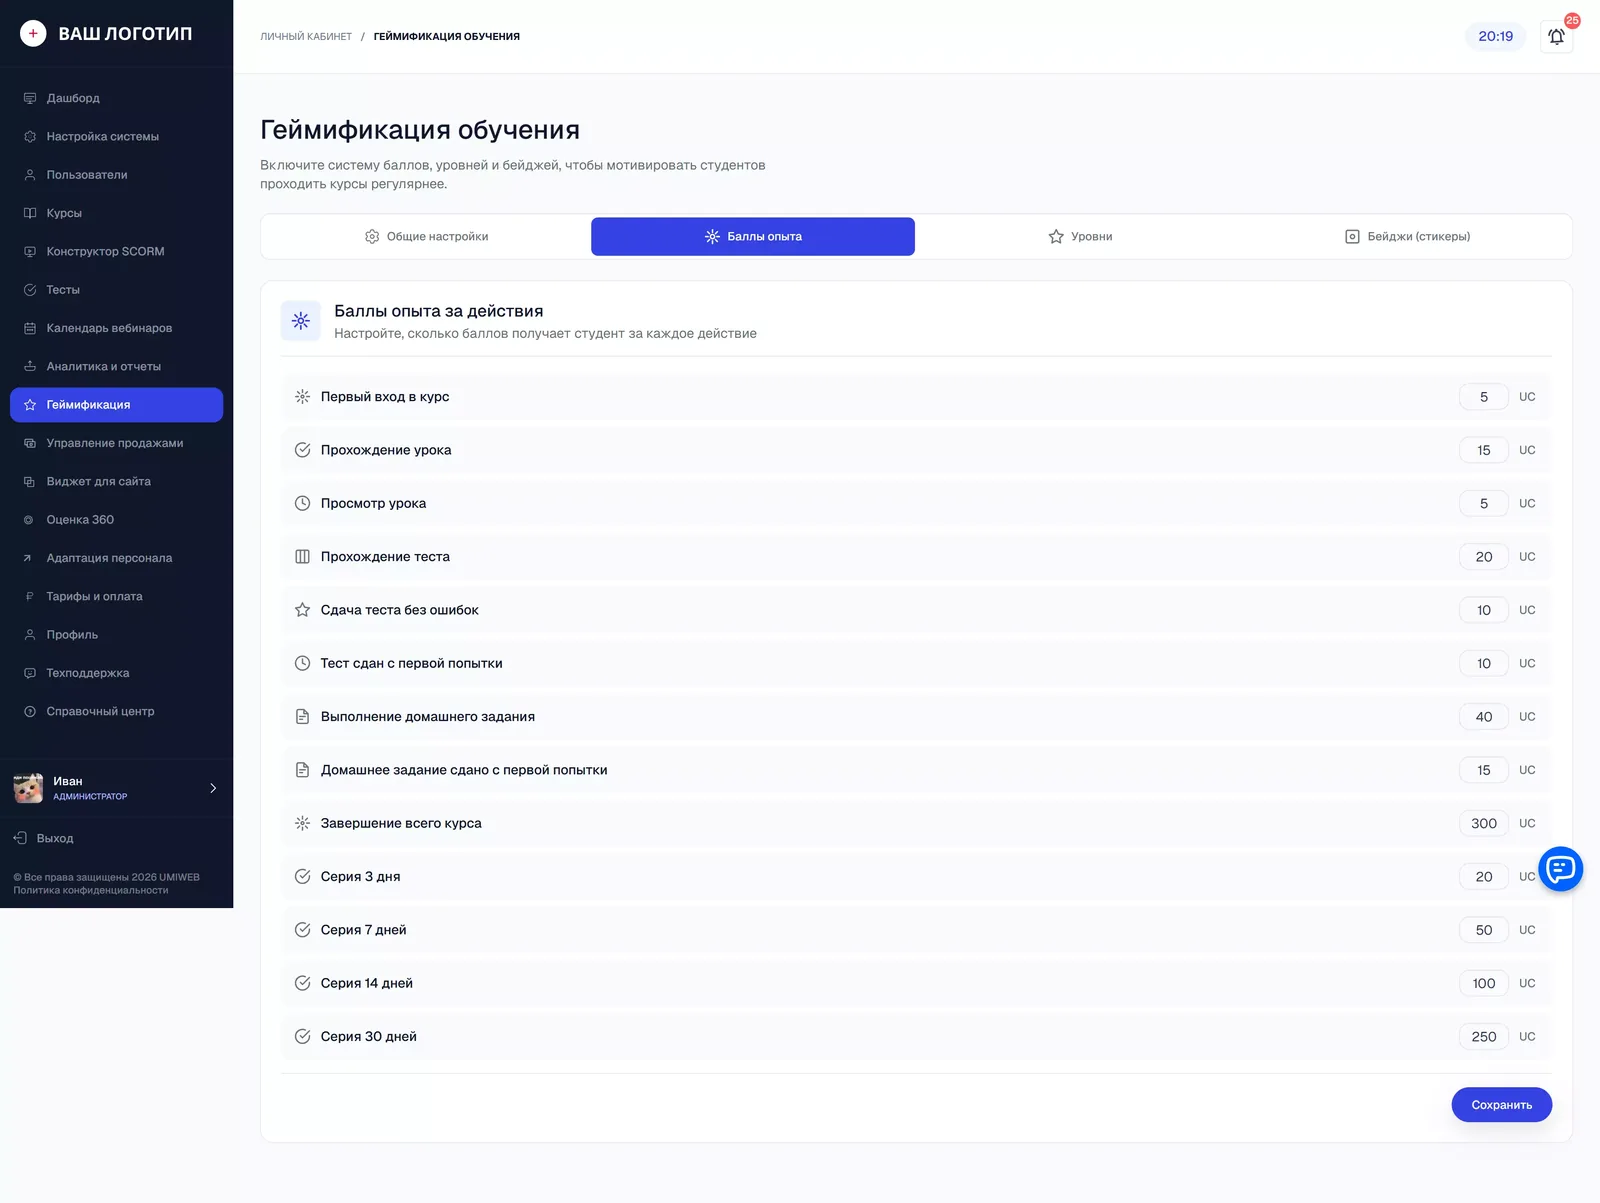This screenshot has width=1600, height=1203.
Task: Open Конструктор SCORM
Action: pos(116,251)
